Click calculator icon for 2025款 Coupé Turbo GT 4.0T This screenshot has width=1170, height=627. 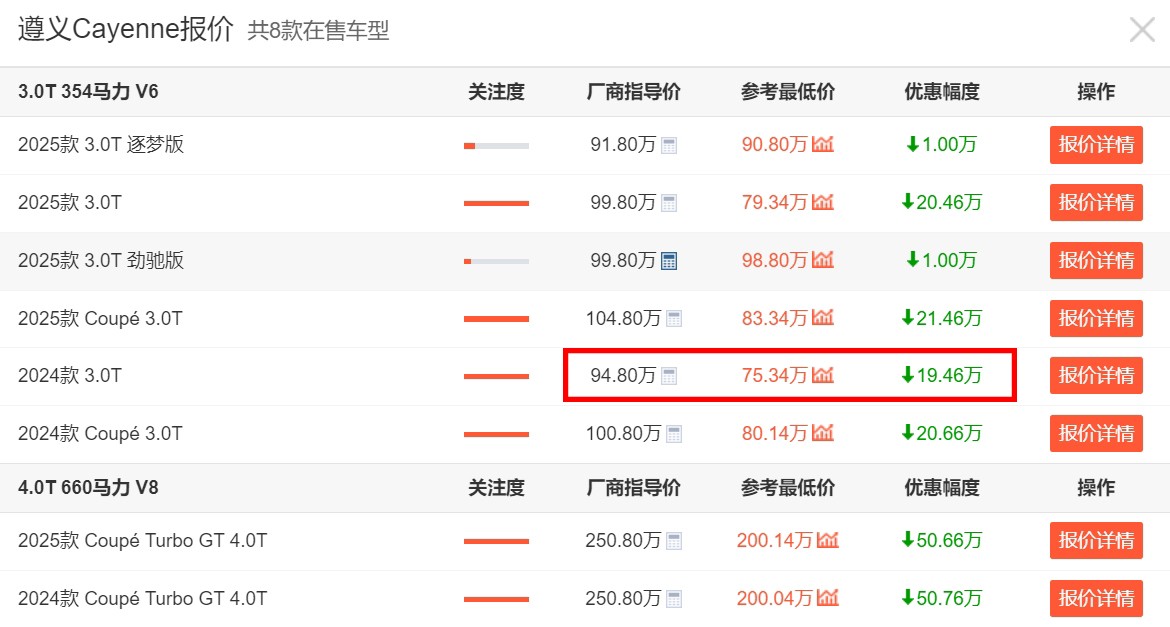coord(674,541)
